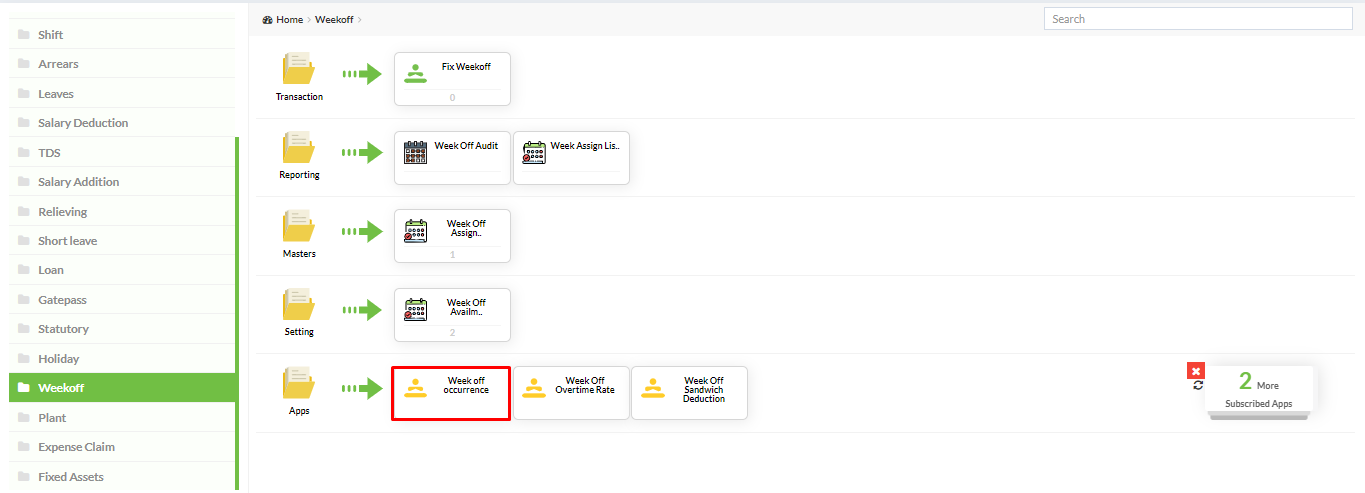Open Short leave in the sidebar
Viewport: 1365px width, 493px height.
(x=122, y=241)
